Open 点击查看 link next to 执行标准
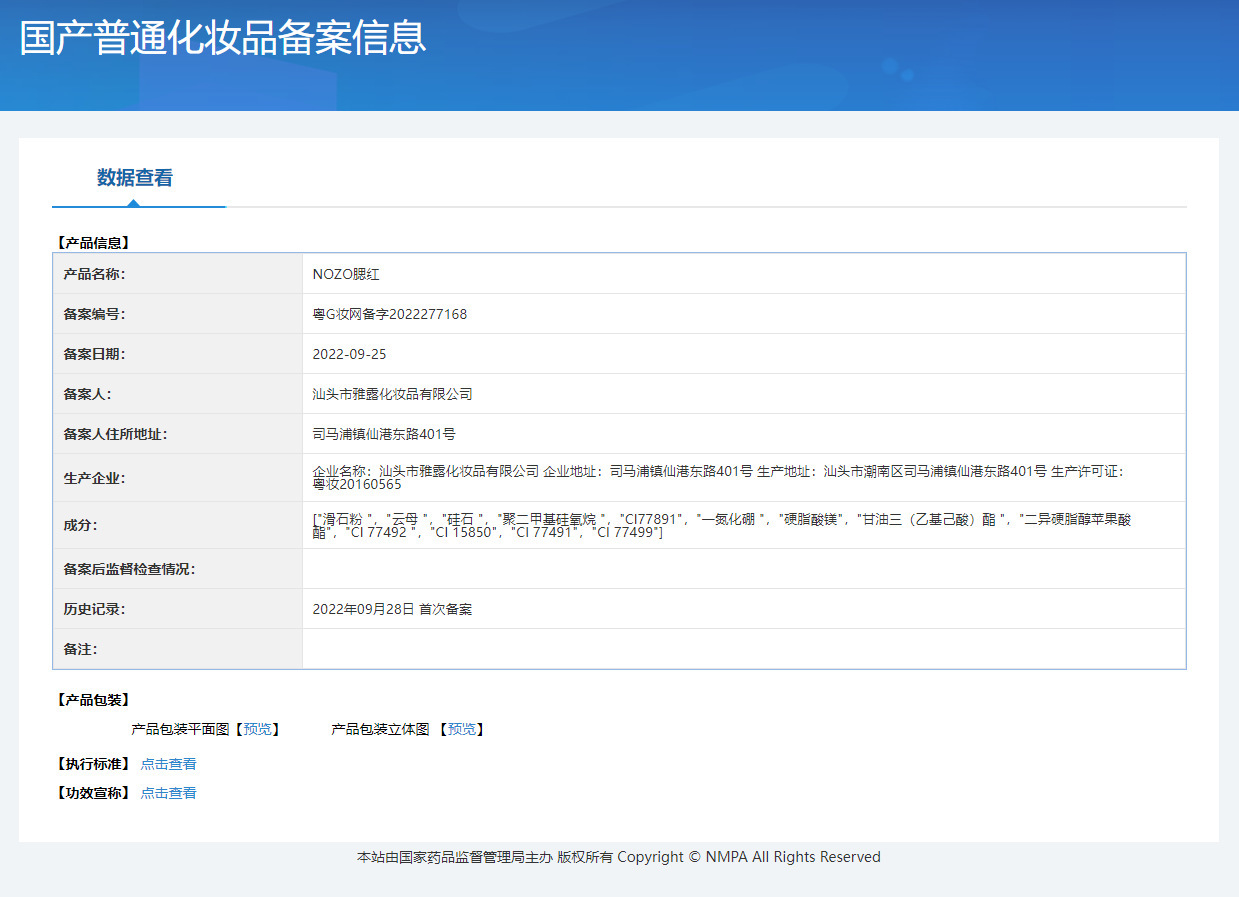This screenshot has width=1239, height=897. [168, 764]
